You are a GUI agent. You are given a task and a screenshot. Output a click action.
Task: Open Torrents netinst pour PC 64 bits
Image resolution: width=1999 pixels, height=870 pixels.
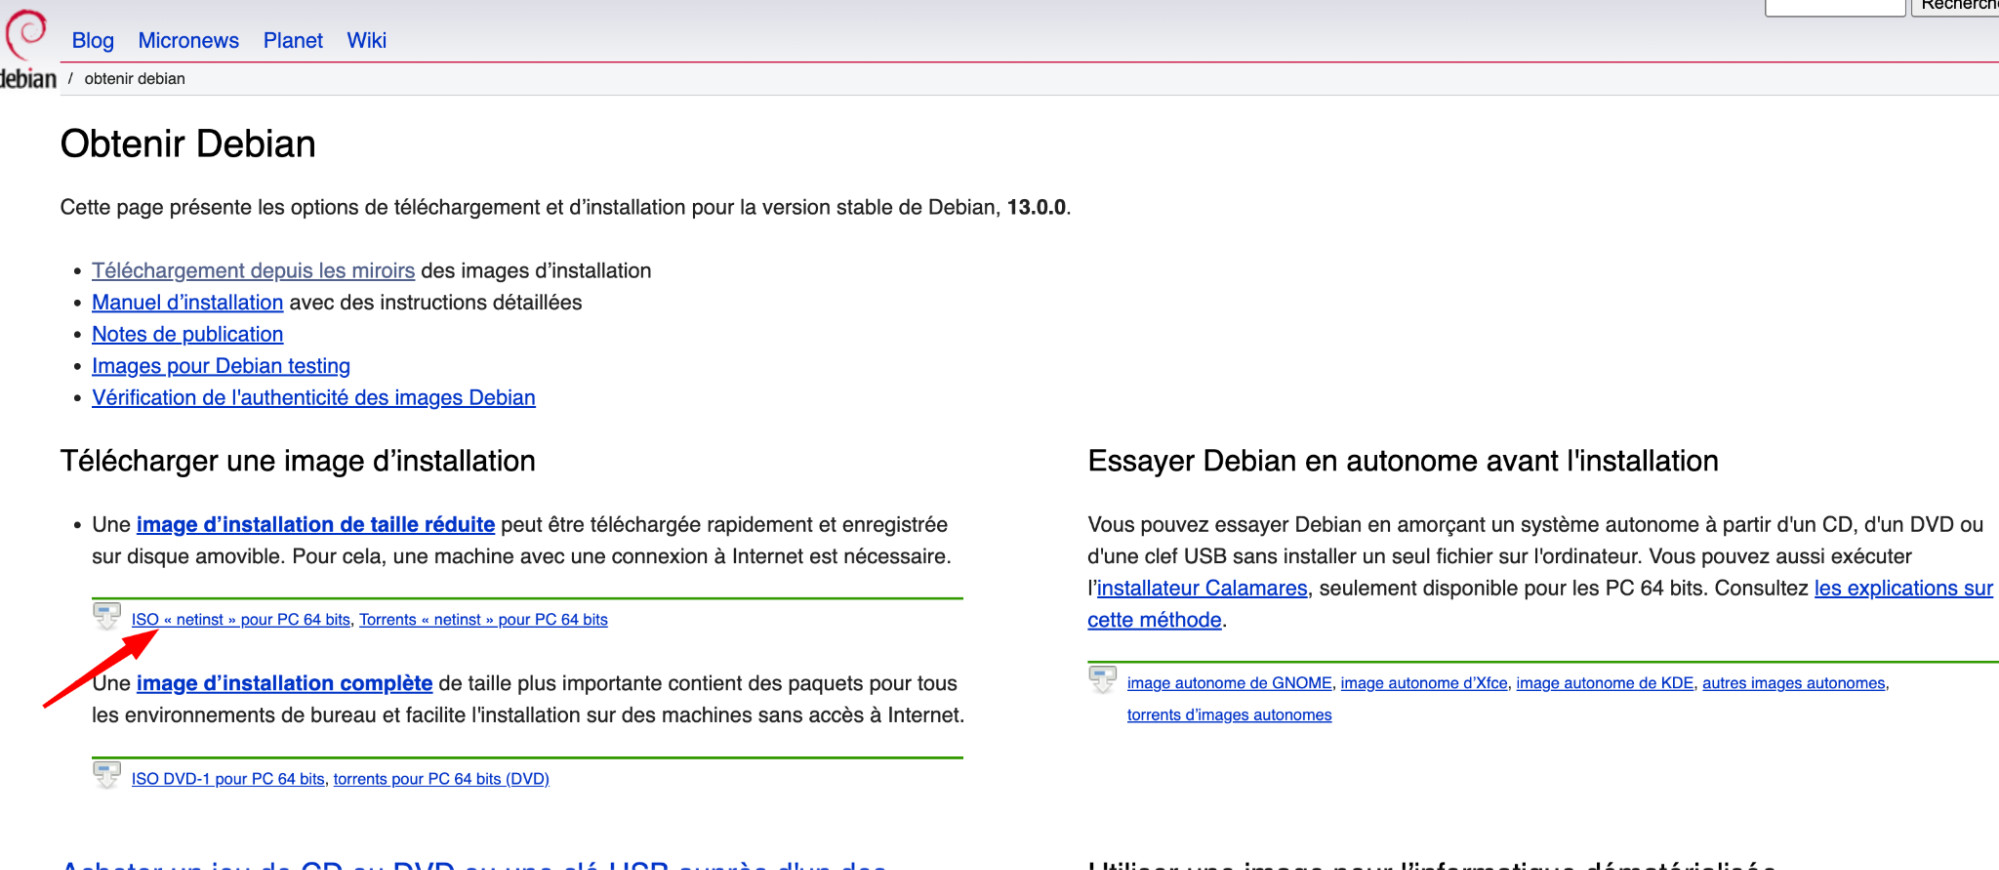point(483,620)
